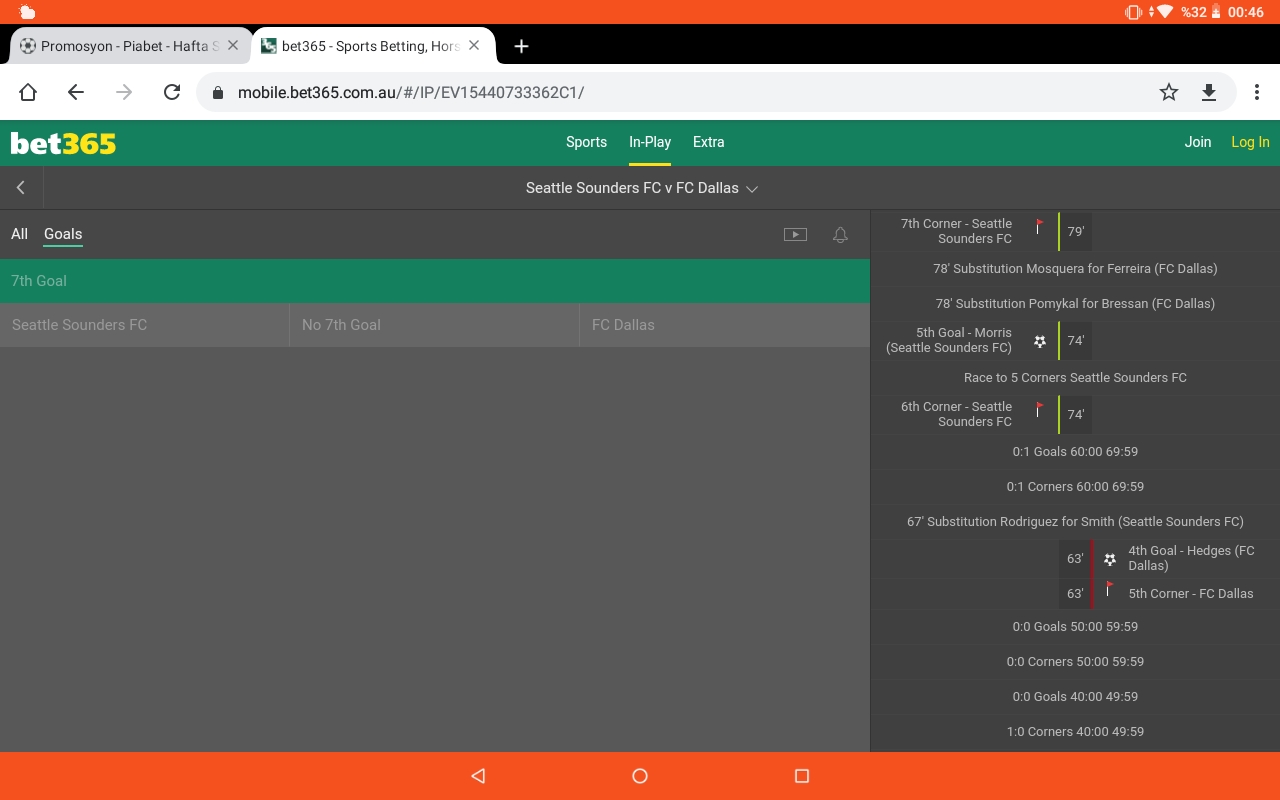This screenshot has height=800, width=1280.
Task: Tap the Android back navigation button
Action: [478, 776]
